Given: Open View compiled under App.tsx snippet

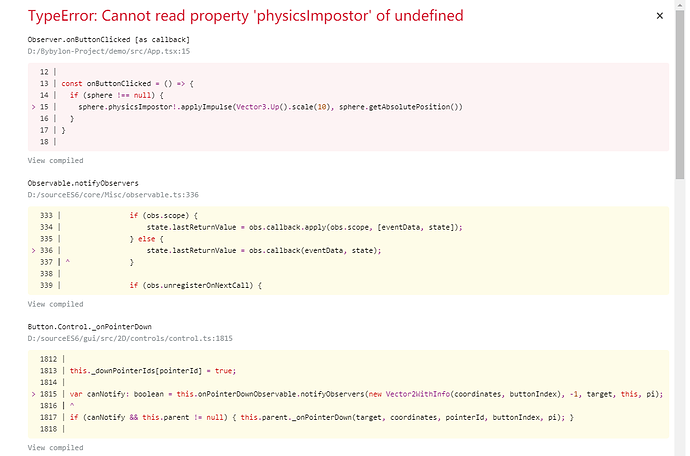Looking at the screenshot, I should pos(55,160).
